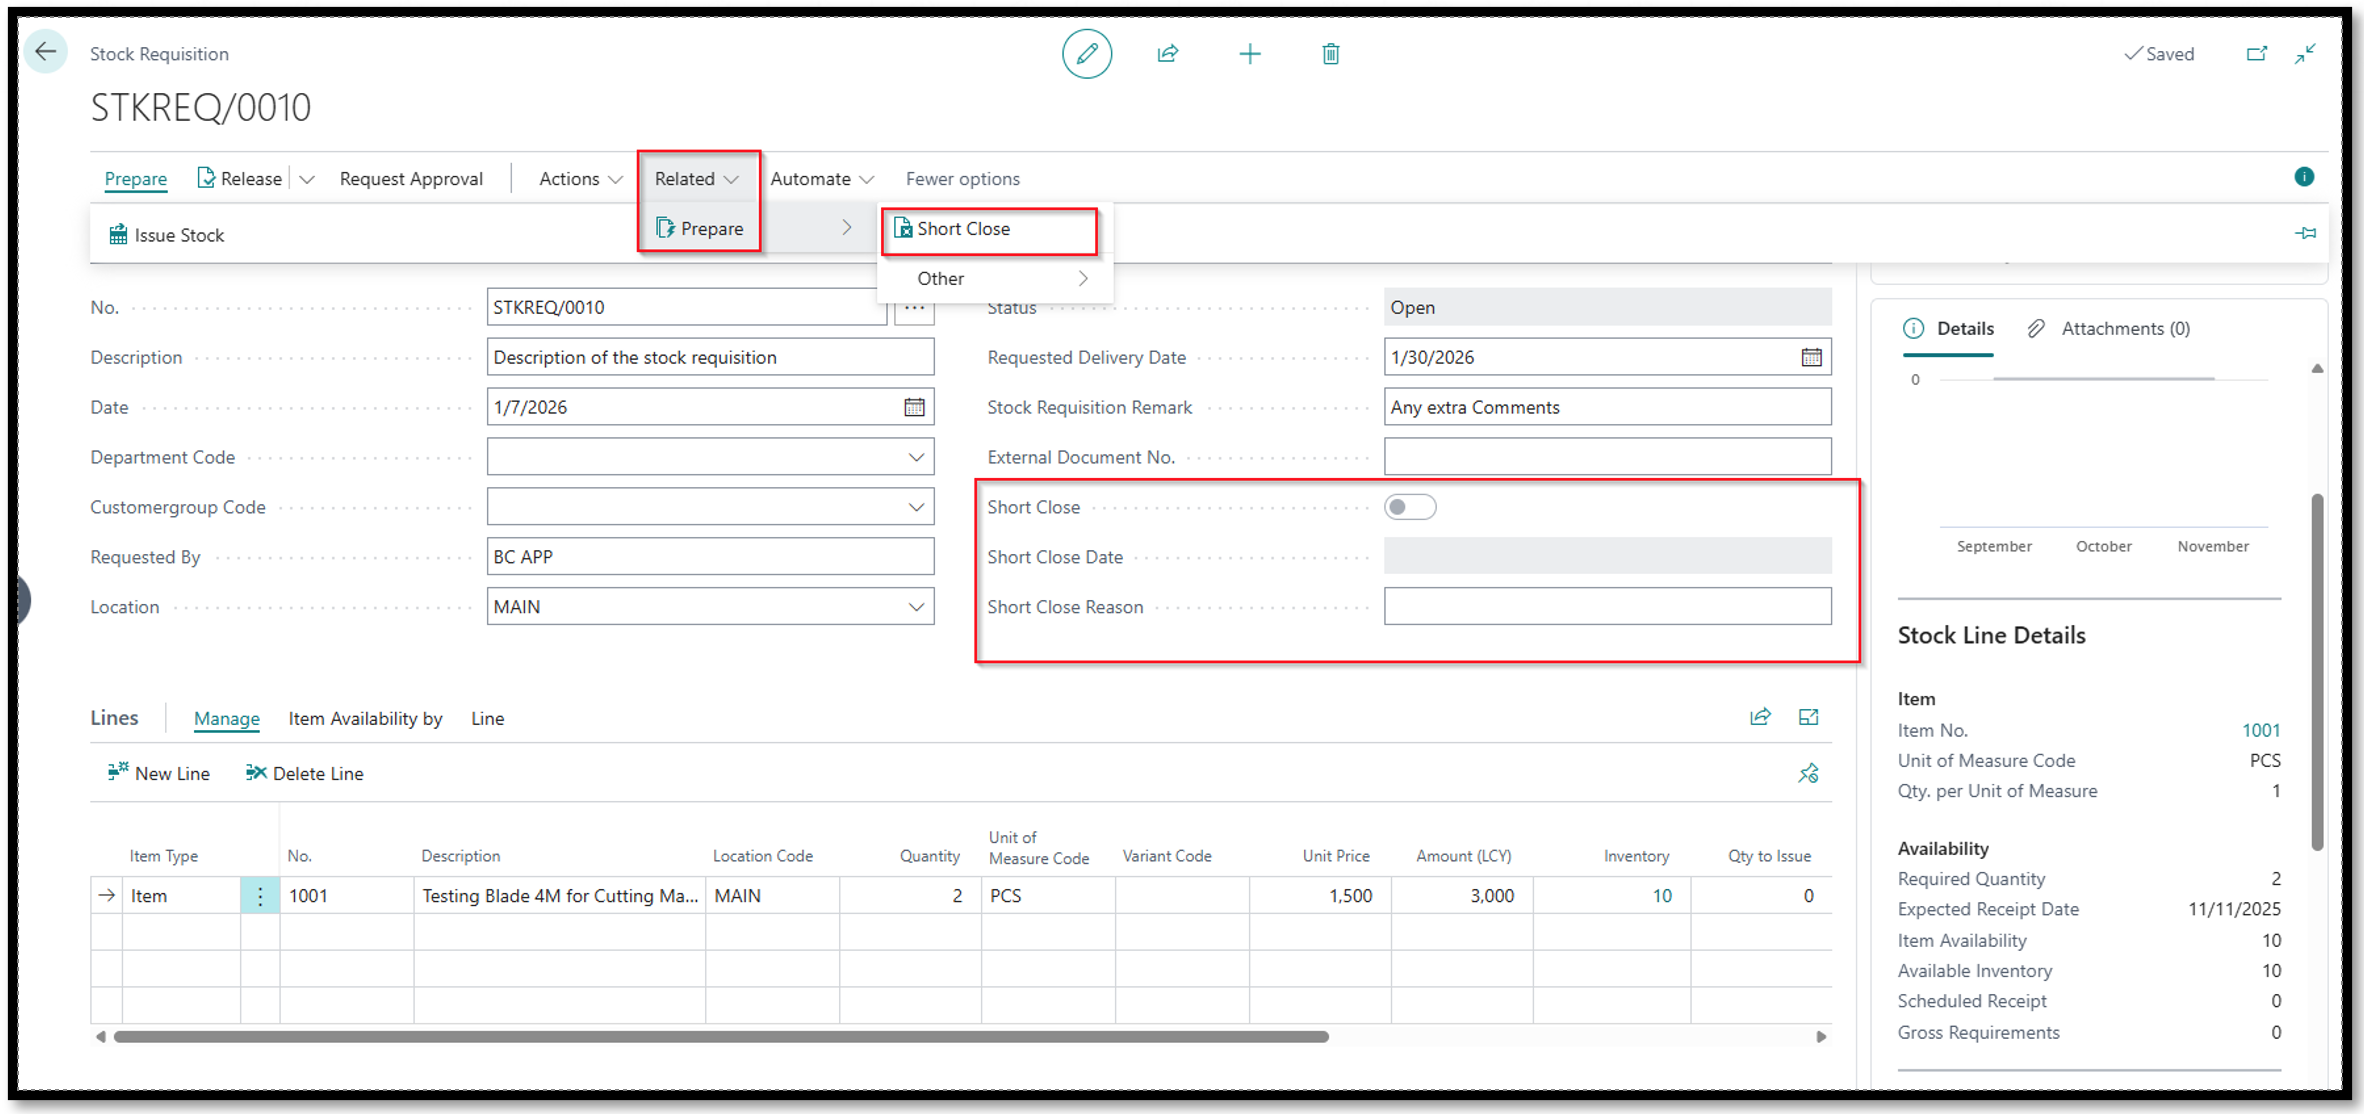Click the plus icon for new record
This screenshot has width=2364, height=1114.
tap(1249, 54)
